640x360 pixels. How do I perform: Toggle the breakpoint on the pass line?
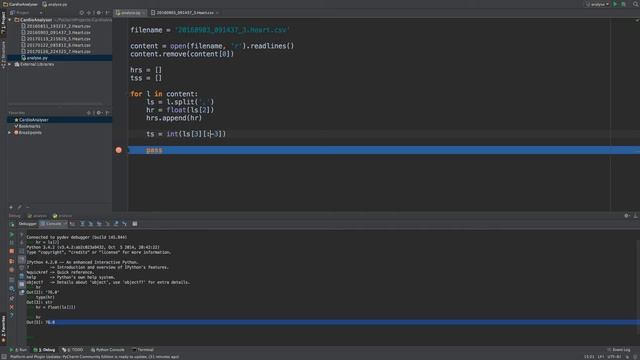pyautogui.click(x=118, y=150)
